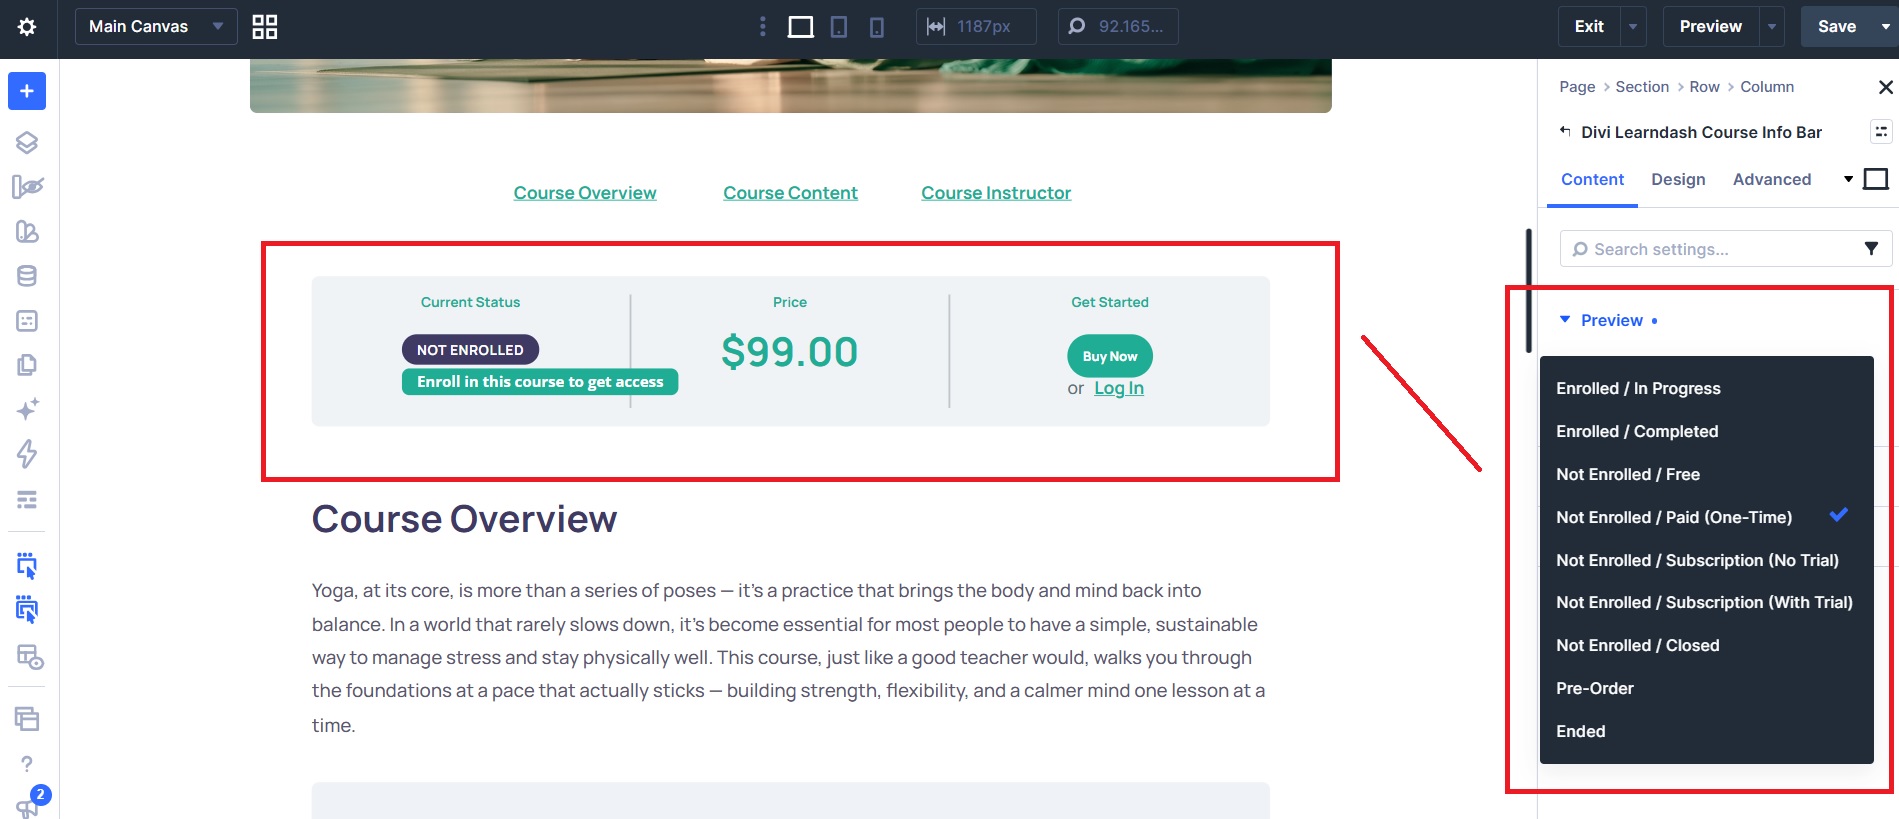Open Main Canvas dropdown

pos(156,27)
